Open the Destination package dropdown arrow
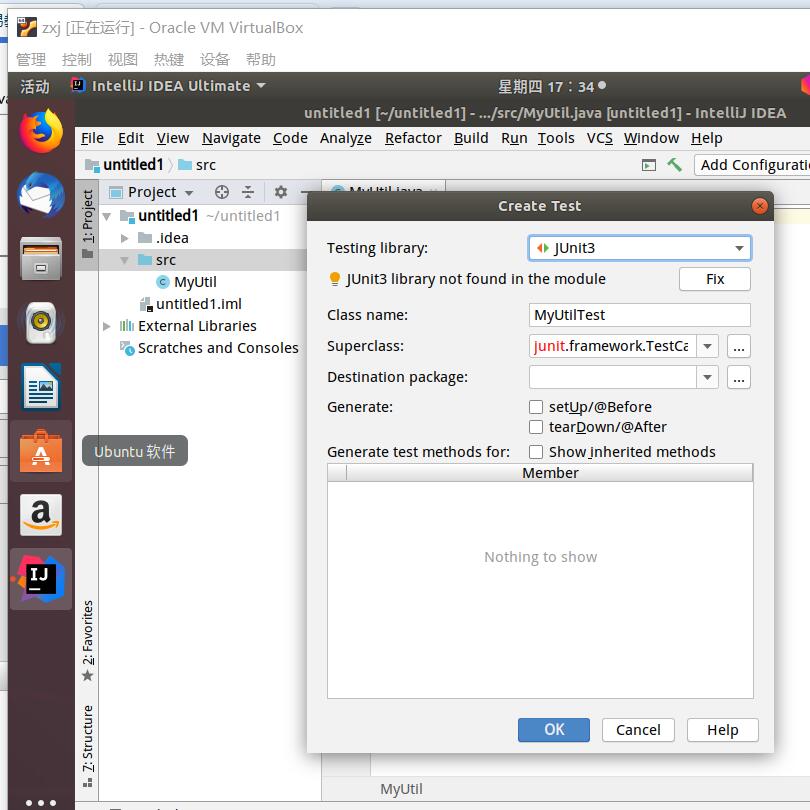 click(x=707, y=378)
